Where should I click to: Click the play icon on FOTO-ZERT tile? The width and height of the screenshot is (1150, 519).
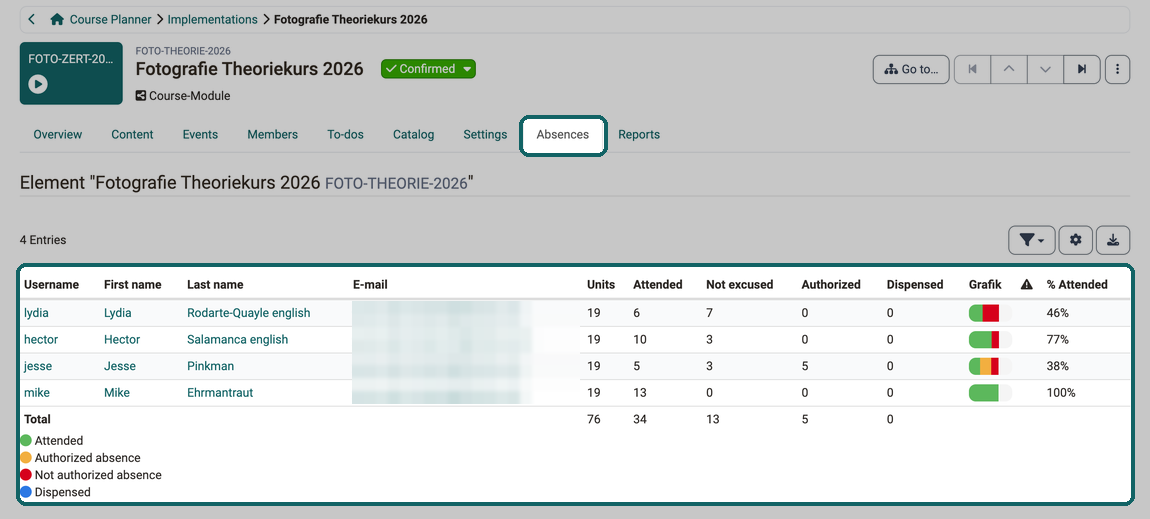click(38, 84)
